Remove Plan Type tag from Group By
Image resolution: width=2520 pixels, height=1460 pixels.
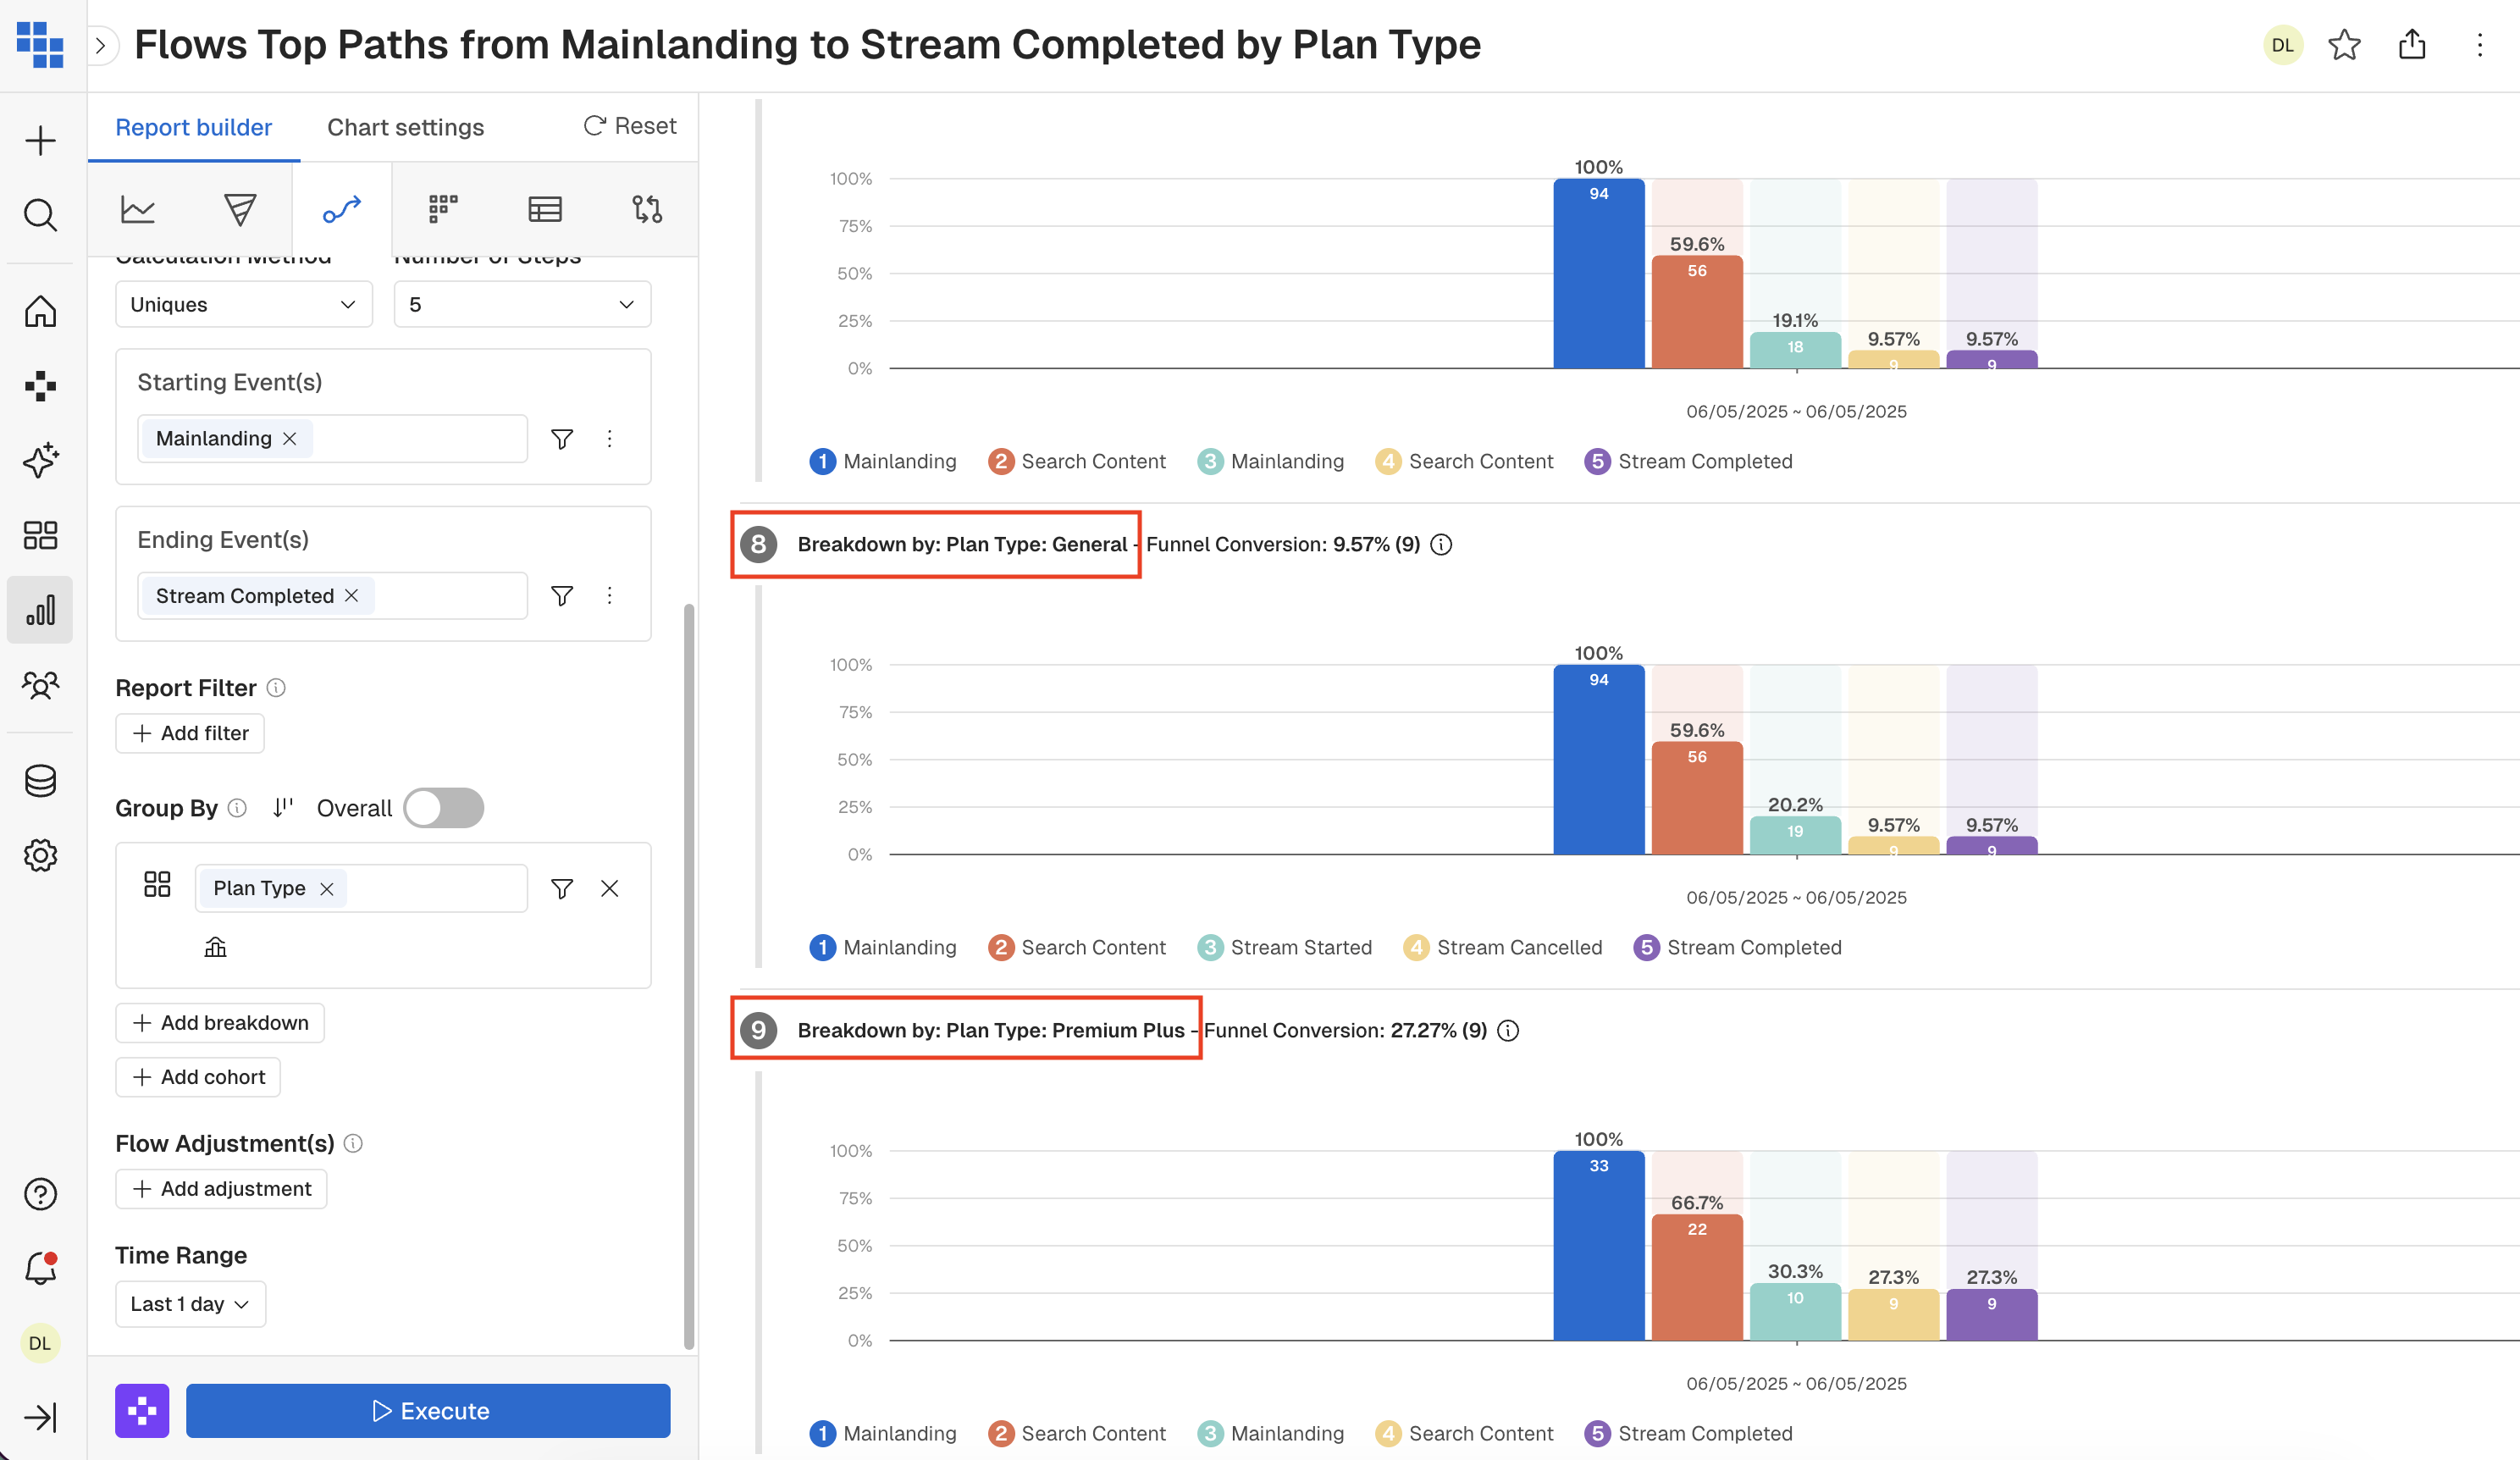326,889
